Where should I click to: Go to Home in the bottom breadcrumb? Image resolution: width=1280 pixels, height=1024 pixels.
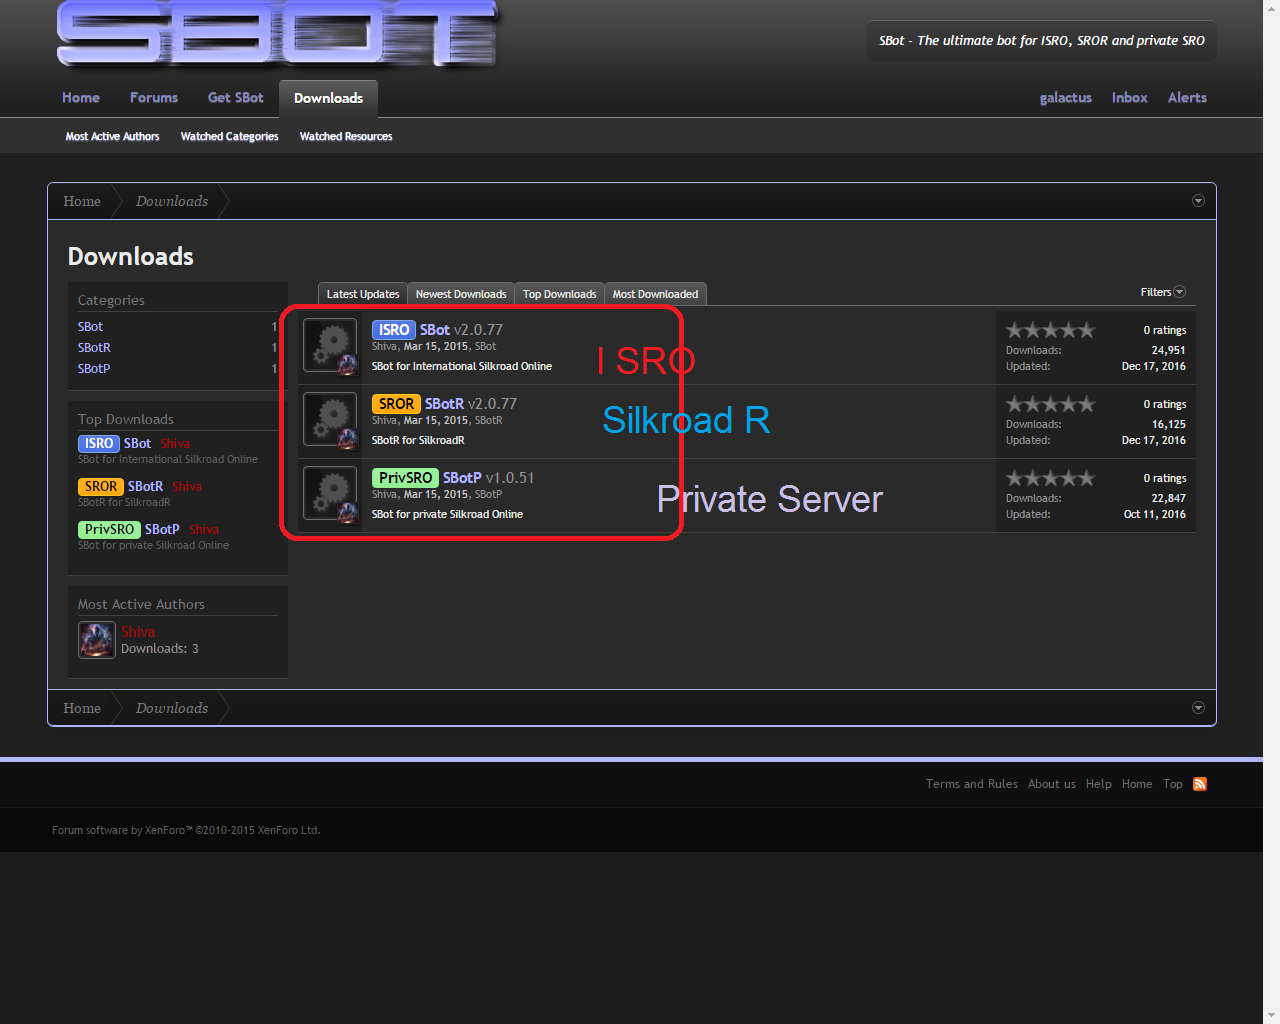tap(82, 708)
